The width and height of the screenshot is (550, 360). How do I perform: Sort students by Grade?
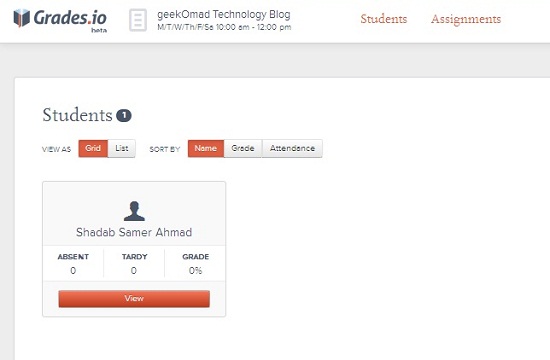click(x=243, y=148)
